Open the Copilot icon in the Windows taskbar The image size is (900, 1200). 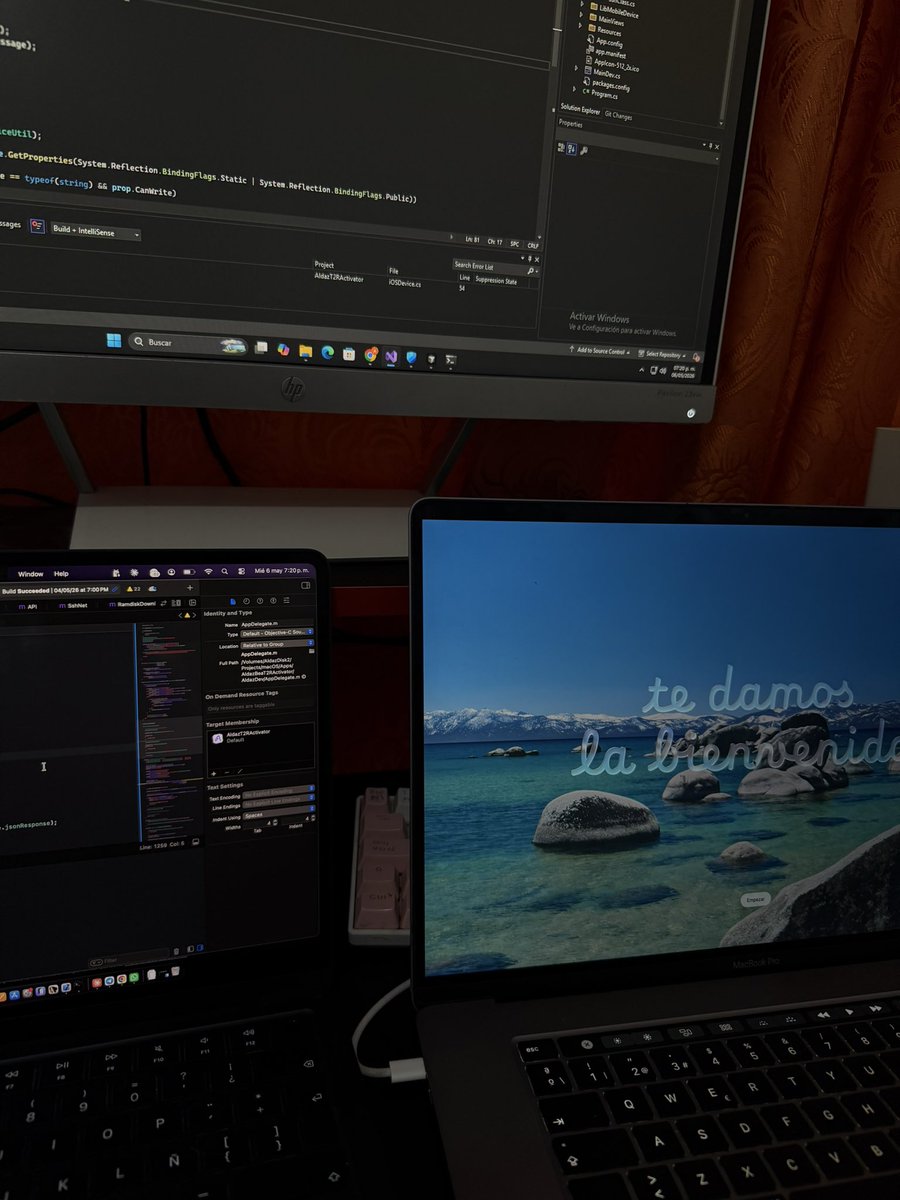[x=283, y=349]
